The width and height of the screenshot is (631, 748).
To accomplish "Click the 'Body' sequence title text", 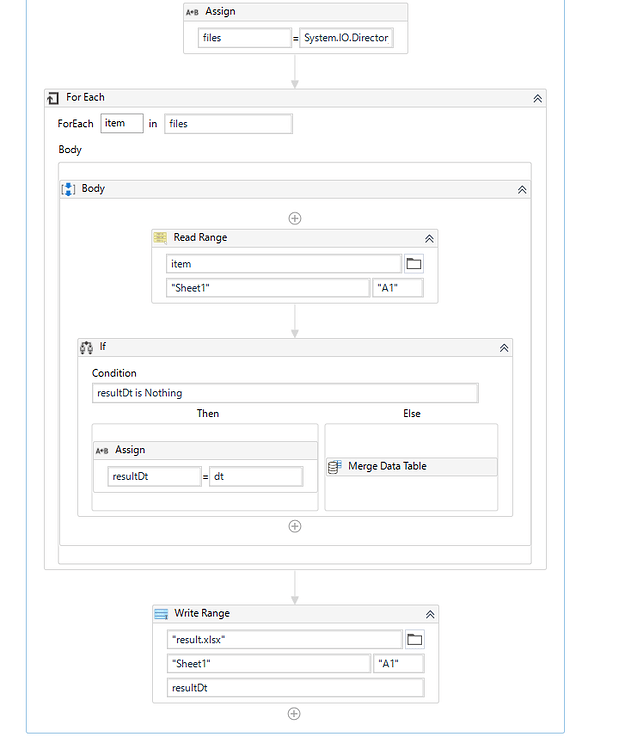I will pos(93,188).
